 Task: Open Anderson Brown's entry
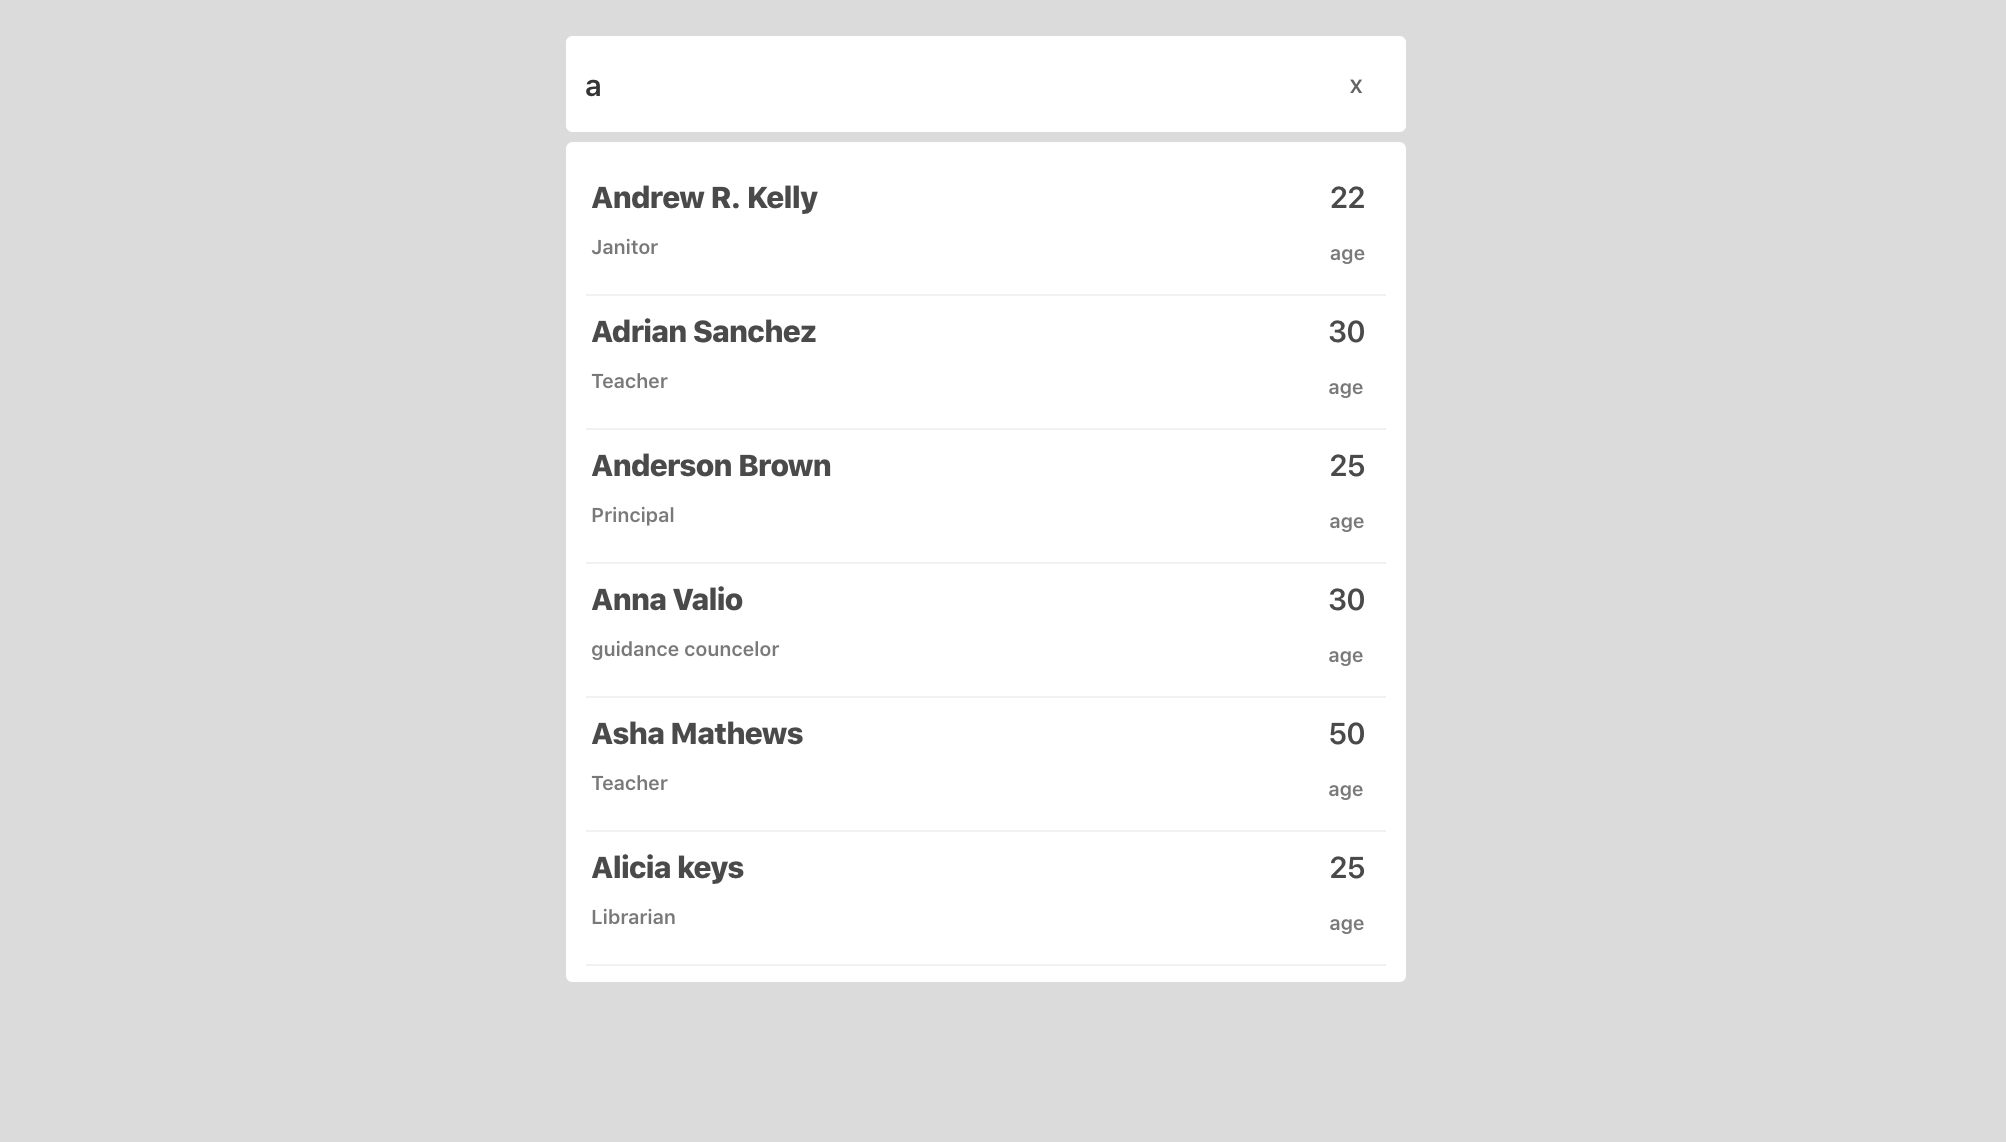click(x=711, y=465)
